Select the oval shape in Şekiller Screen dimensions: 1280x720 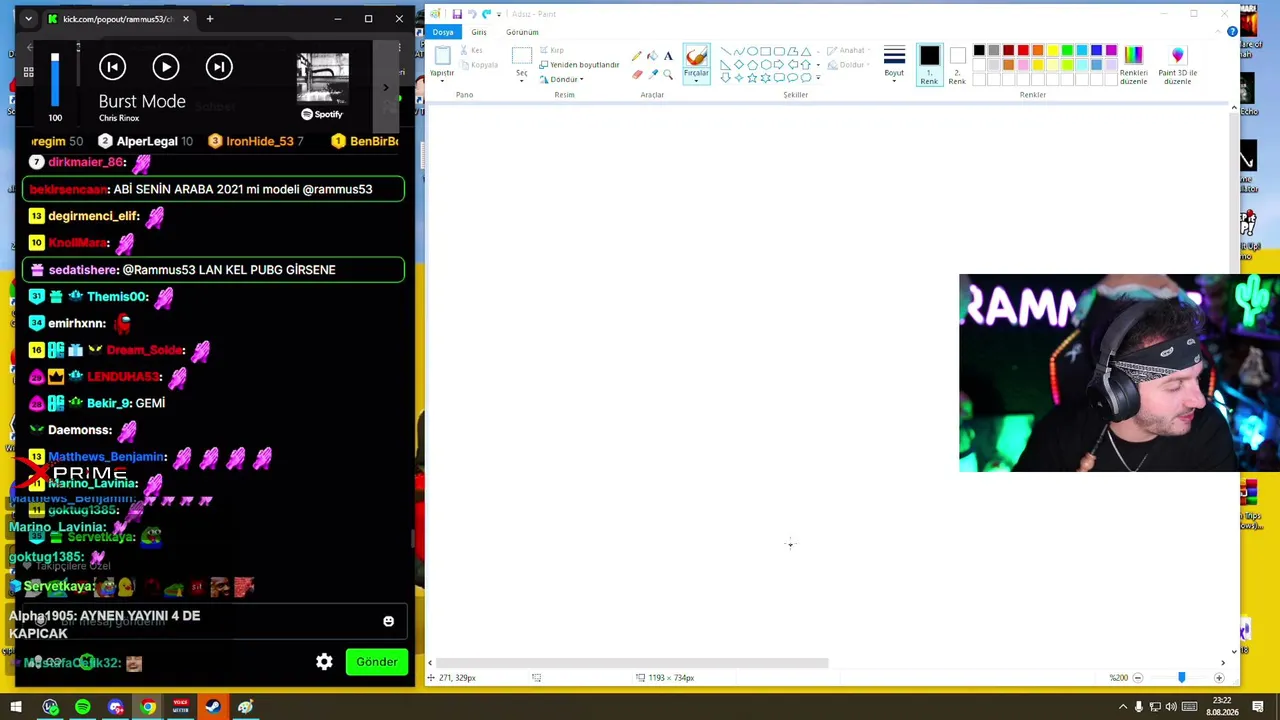(x=752, y=51)
